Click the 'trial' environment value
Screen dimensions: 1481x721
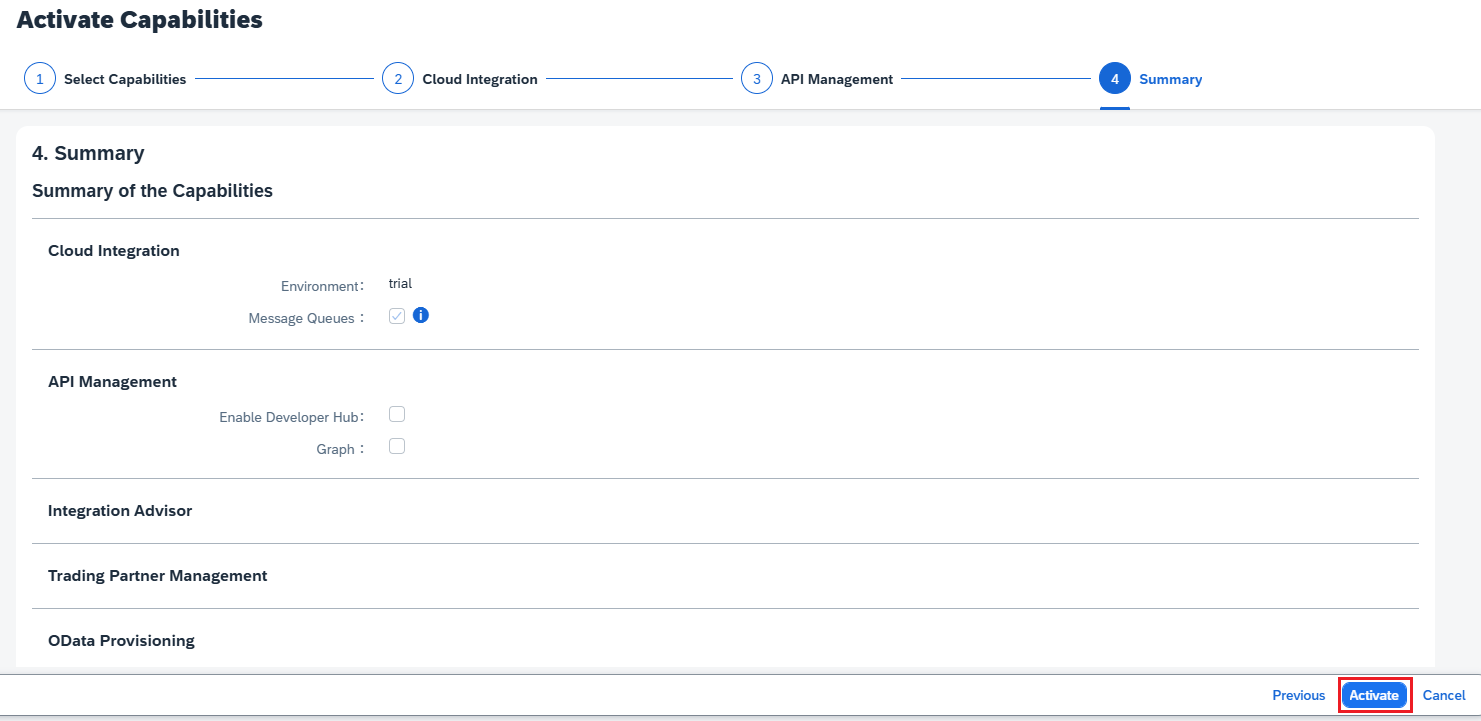400,284
